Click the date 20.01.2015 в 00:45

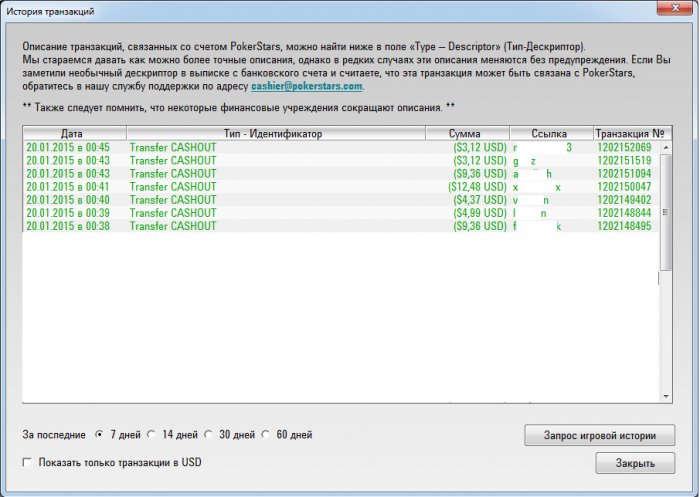tap(68, 147)
